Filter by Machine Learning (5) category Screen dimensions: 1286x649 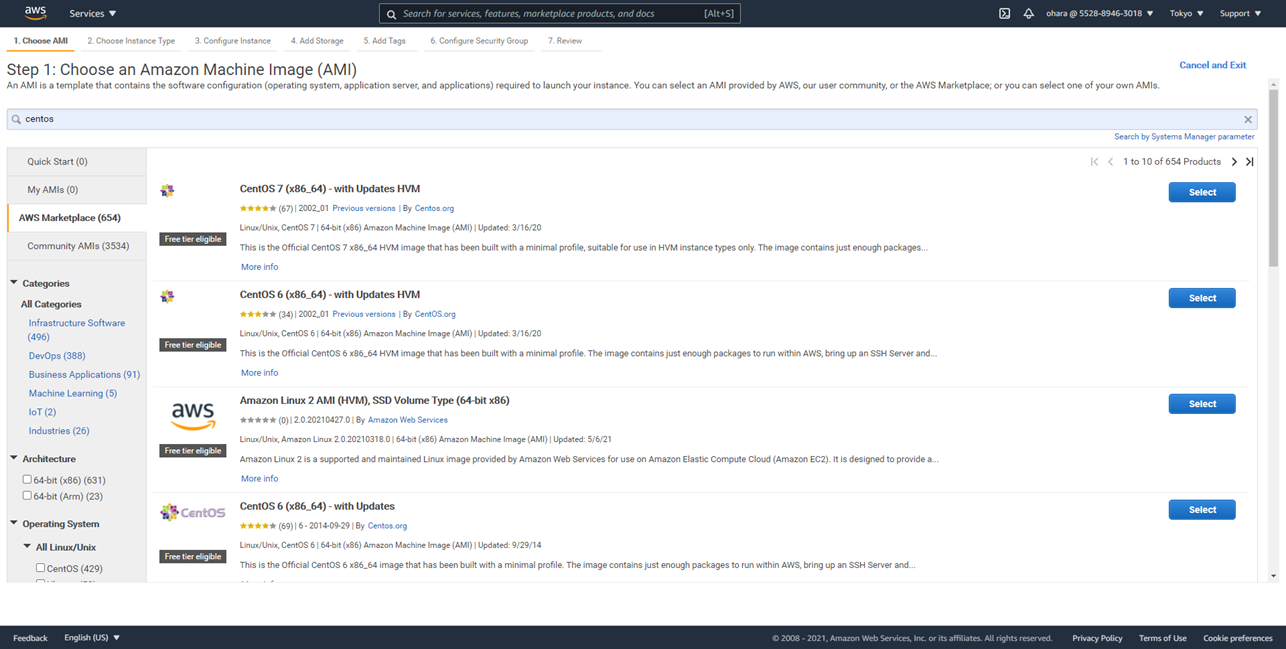(x=73, y=393)
